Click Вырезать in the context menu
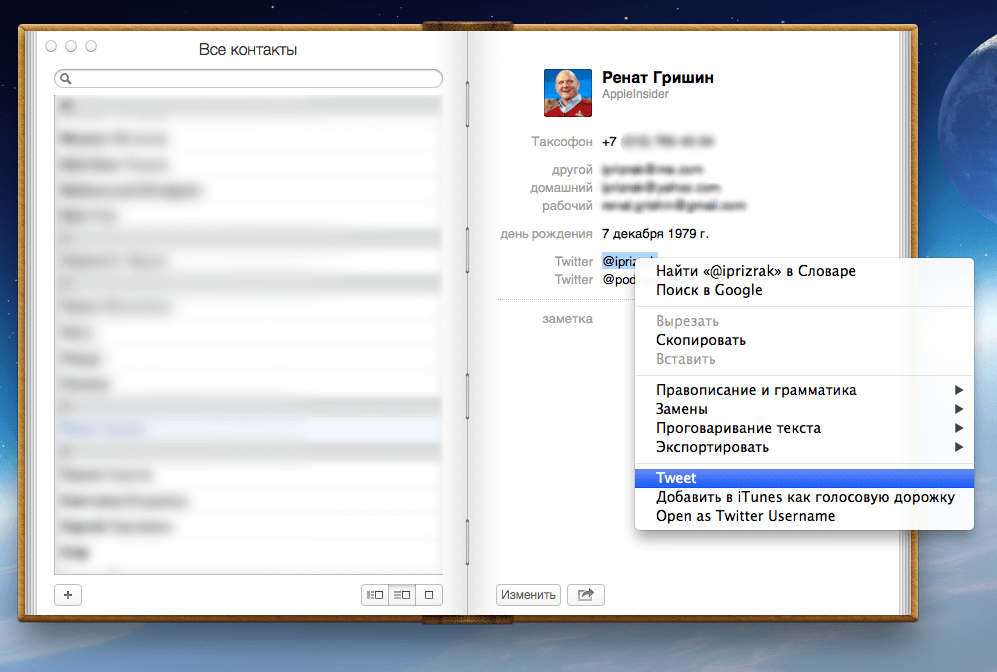Screen dimensions: 997x672 [x=804, y=321]
